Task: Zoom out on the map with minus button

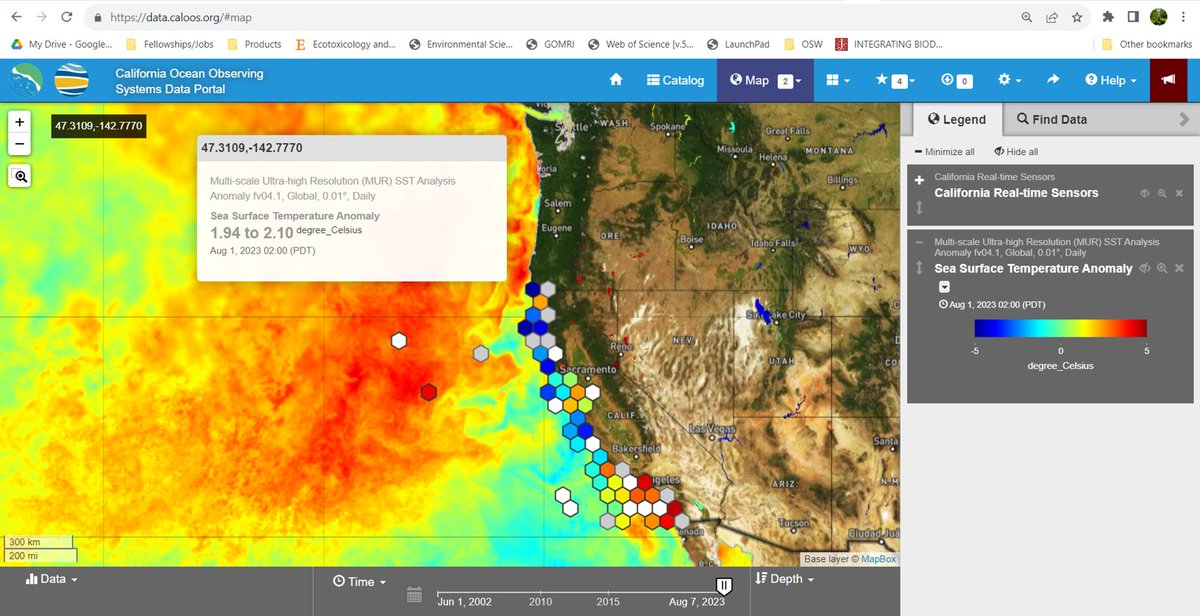Action: [x=20, y=144]
